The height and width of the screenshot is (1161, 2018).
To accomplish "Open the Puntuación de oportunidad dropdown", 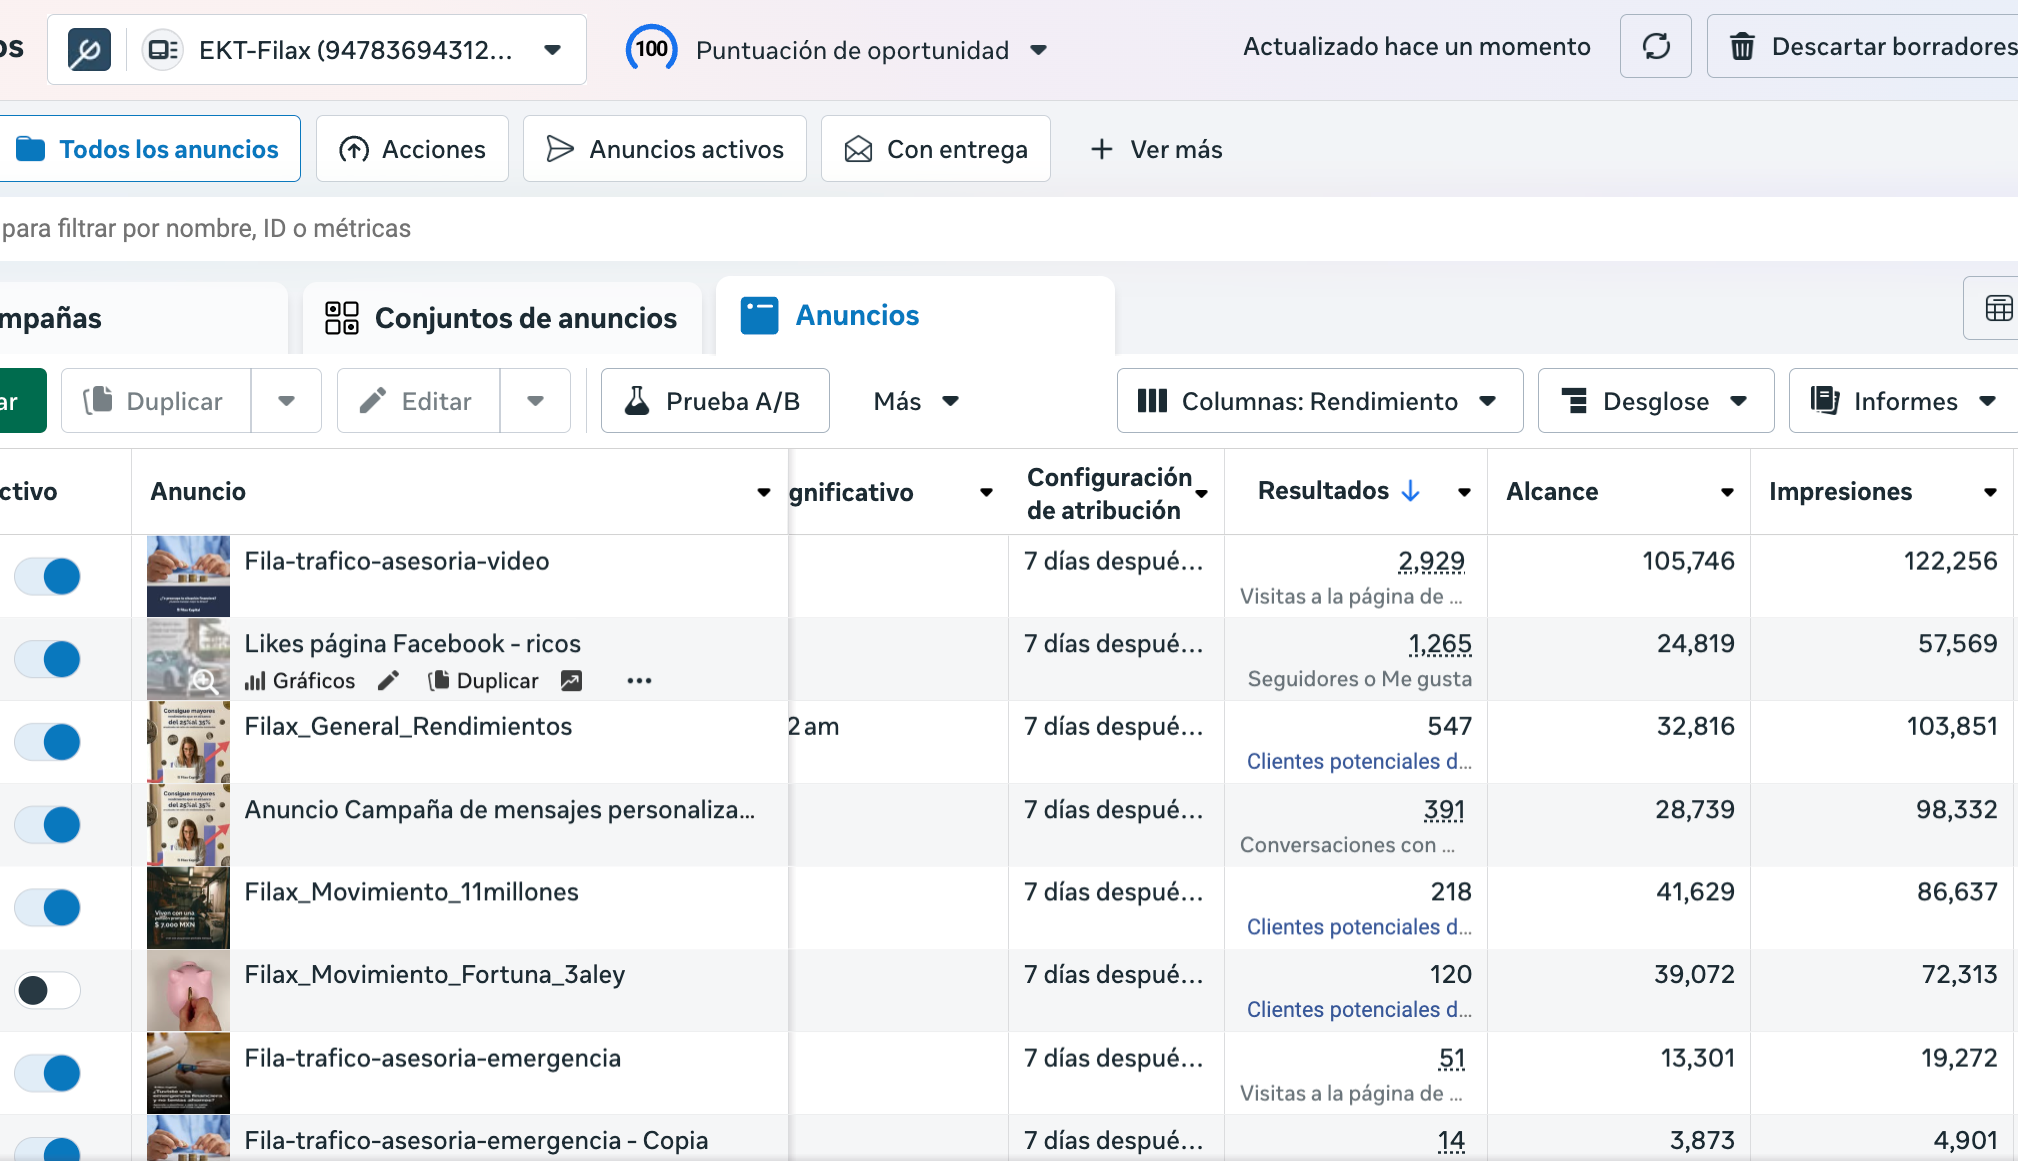I will click(1040, 50).
